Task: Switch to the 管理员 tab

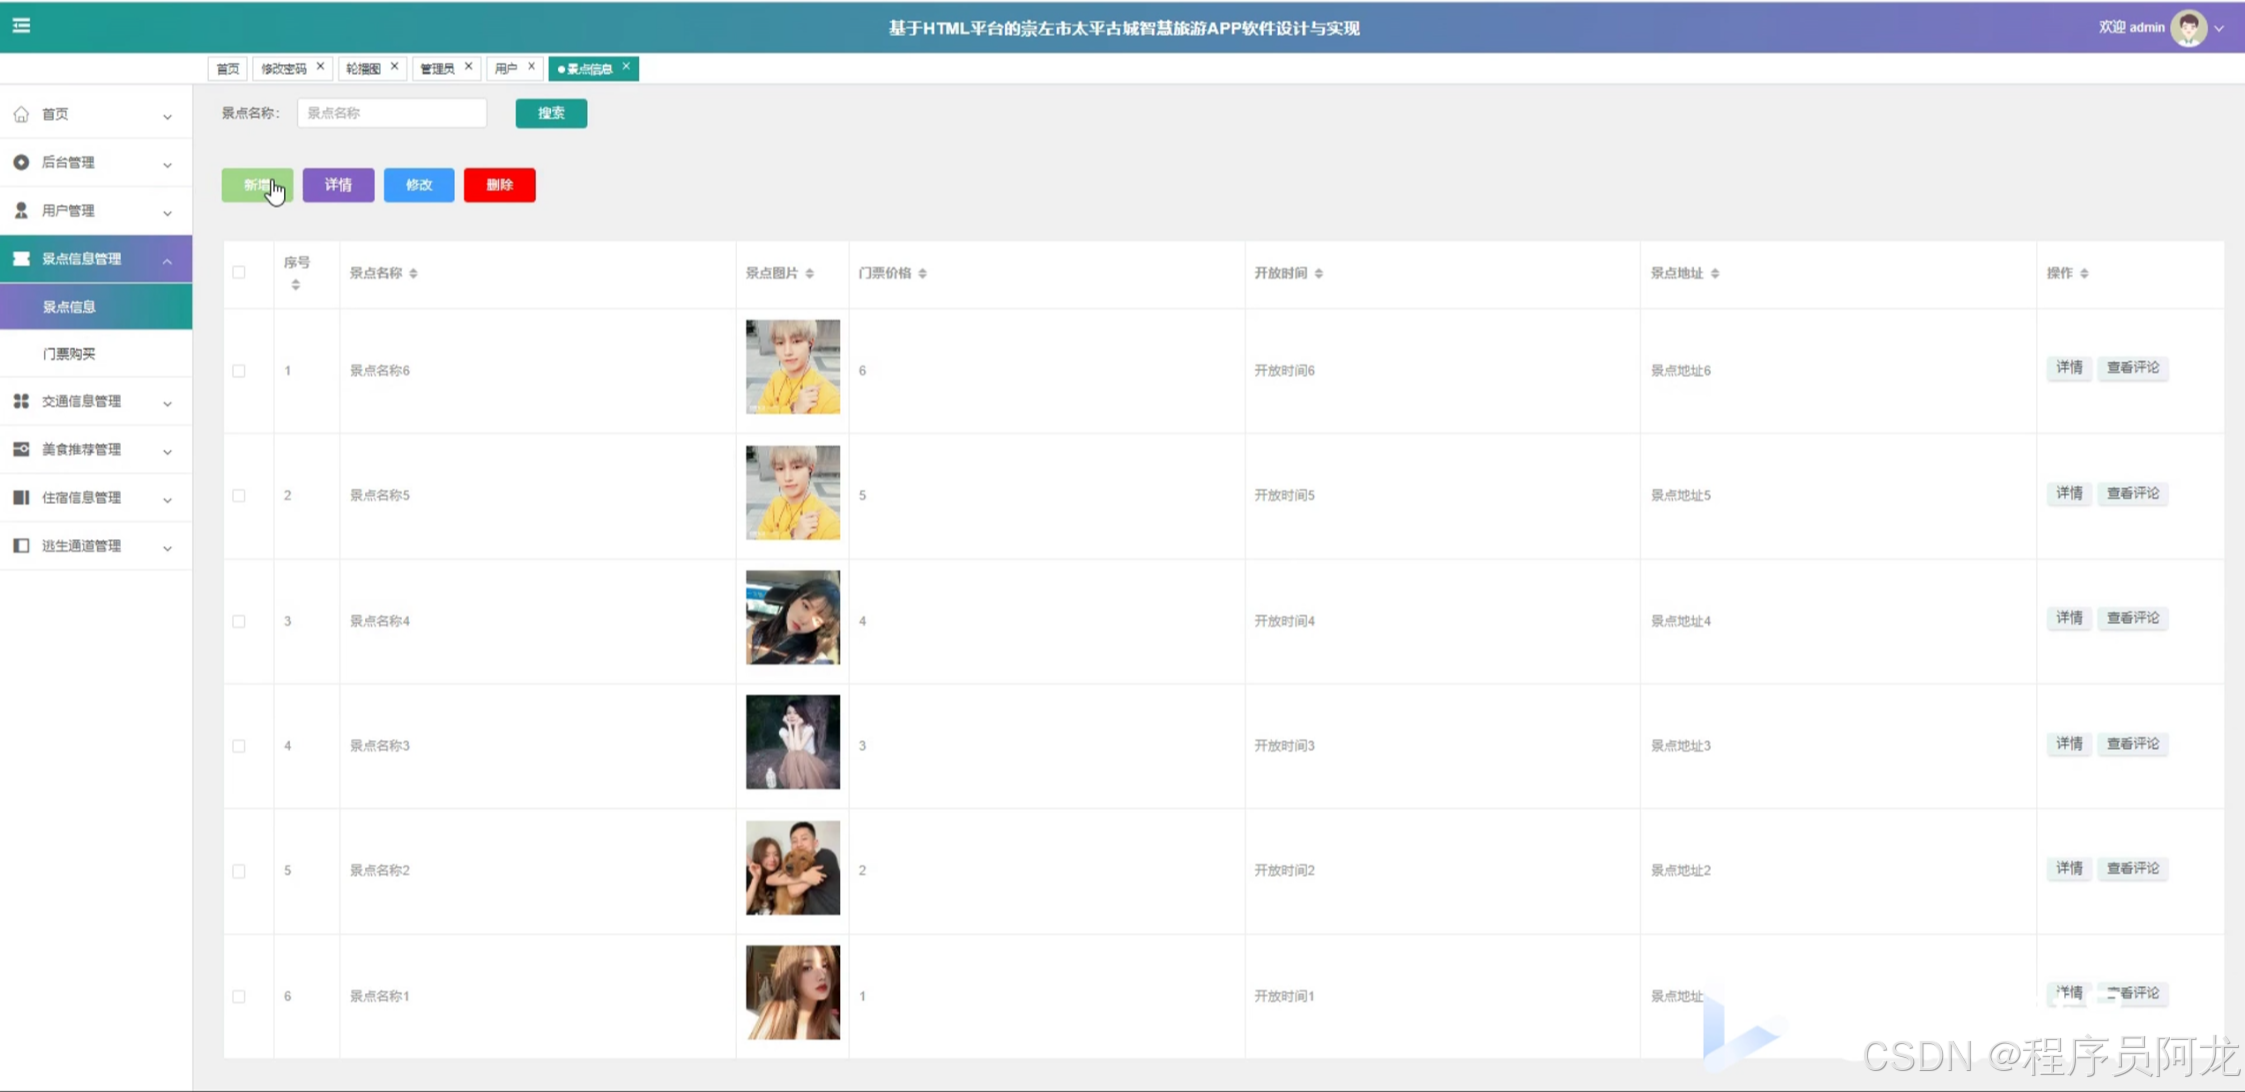Action: click(x=437, y=68)
